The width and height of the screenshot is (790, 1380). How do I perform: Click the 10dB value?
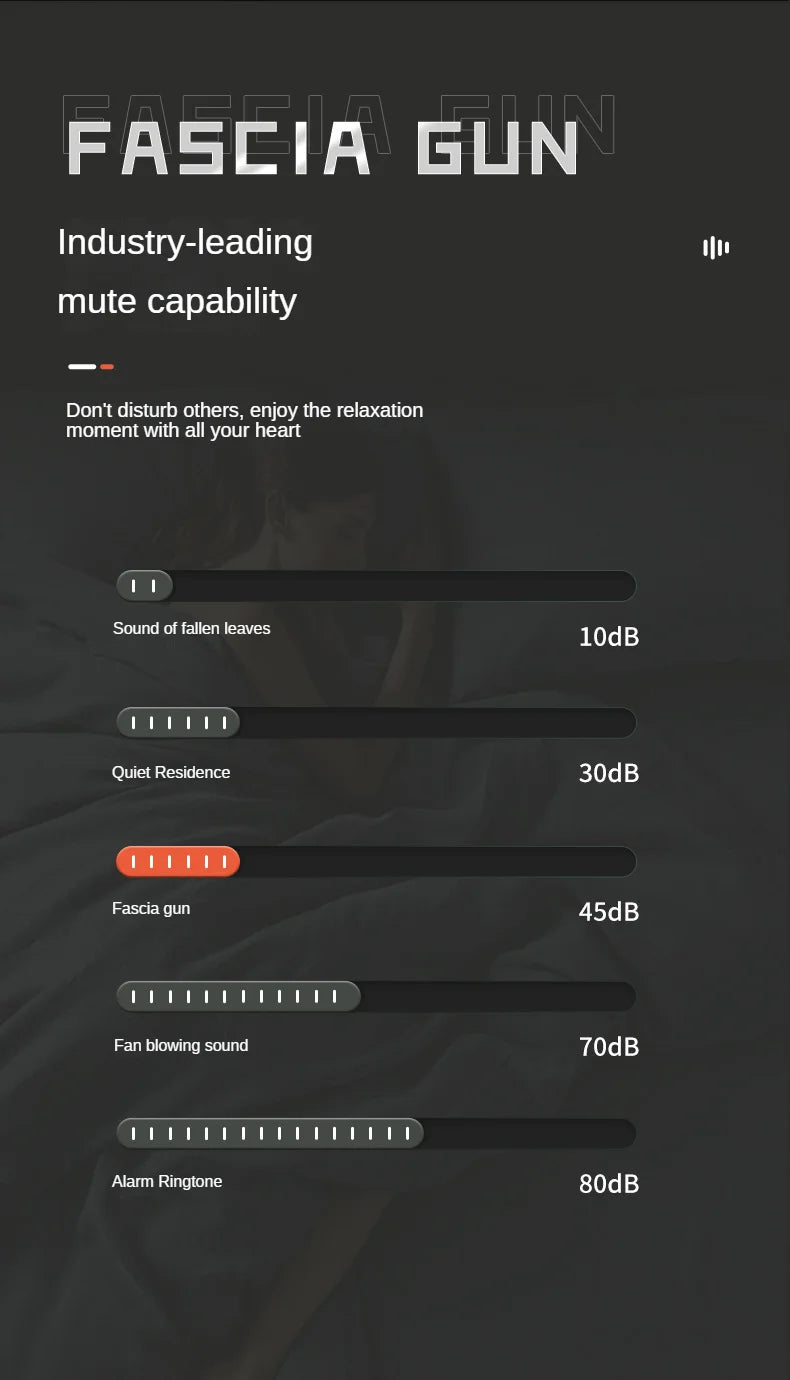(608, 637)
